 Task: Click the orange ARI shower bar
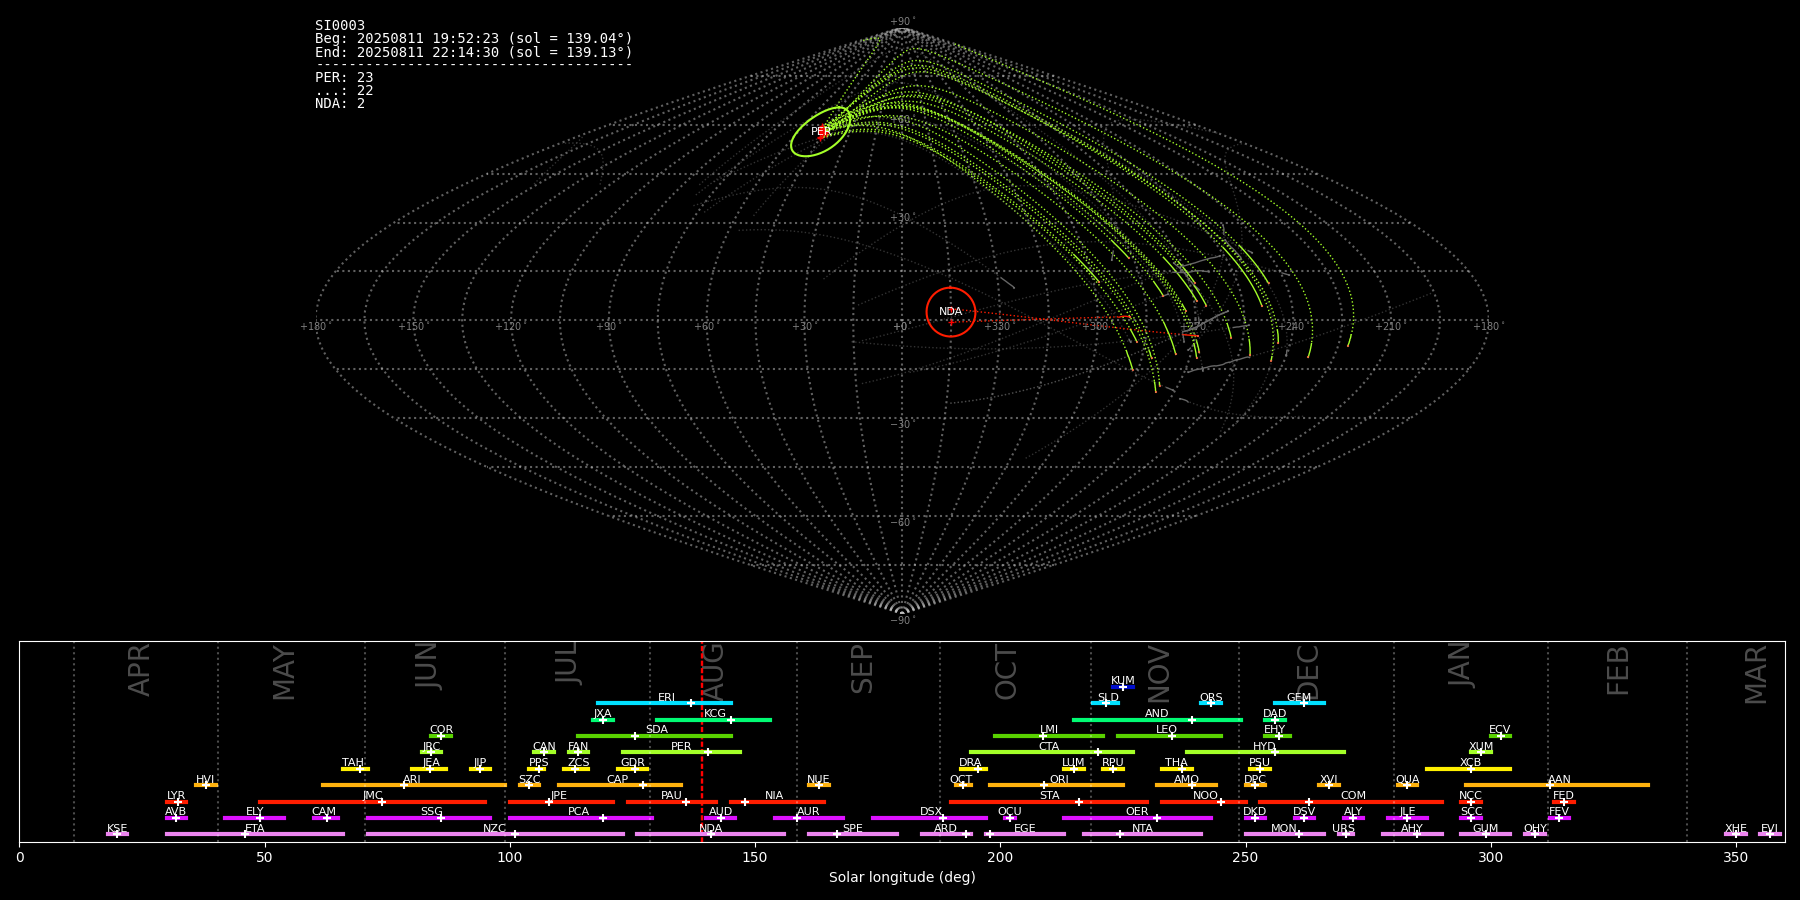click(x=413, y=785)
